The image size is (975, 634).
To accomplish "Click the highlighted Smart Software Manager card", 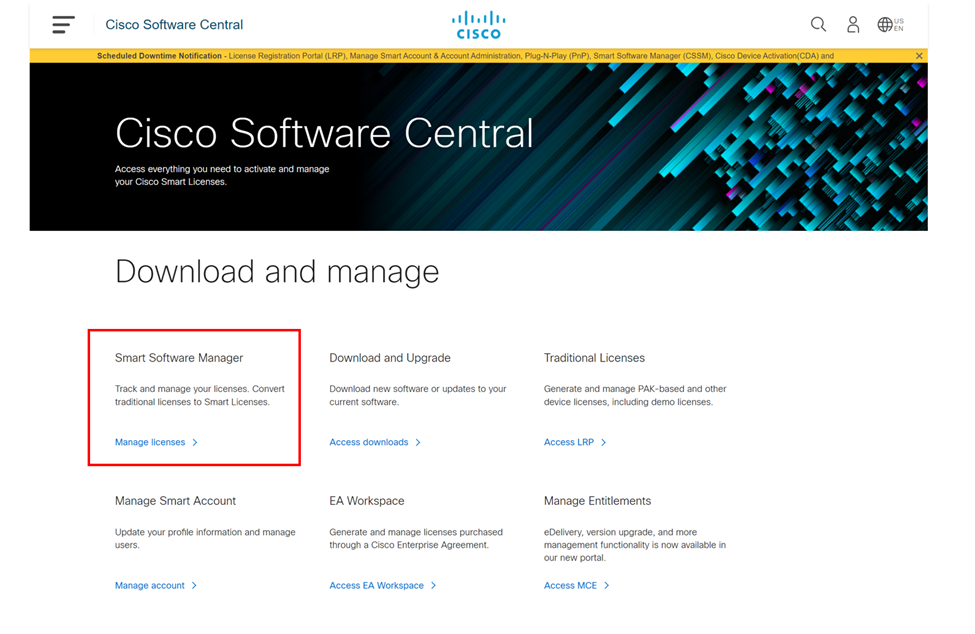I will [x=194, y=396].
